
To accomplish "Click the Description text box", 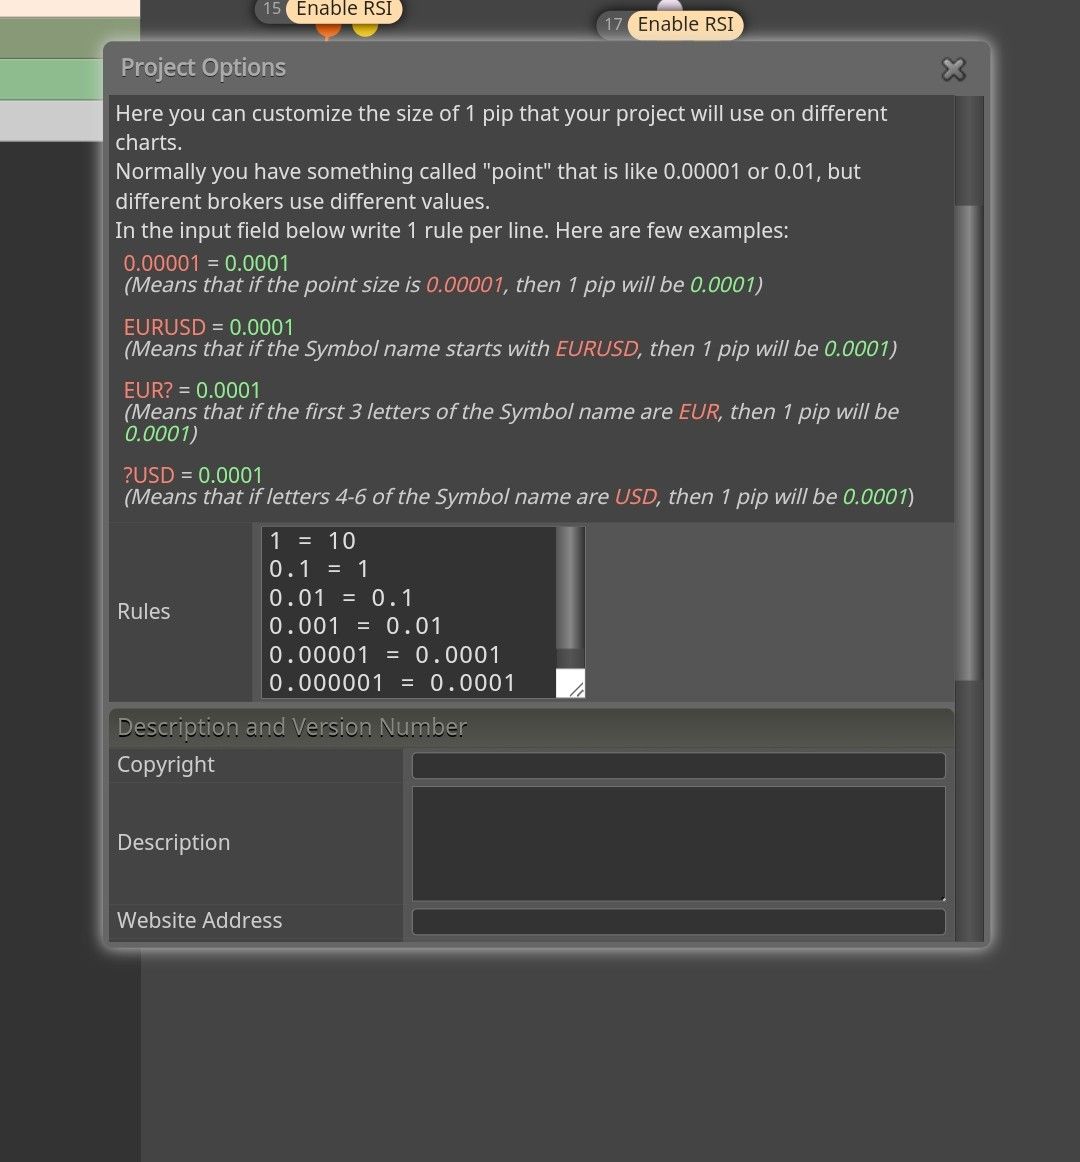I will click(x=678, y=843).
